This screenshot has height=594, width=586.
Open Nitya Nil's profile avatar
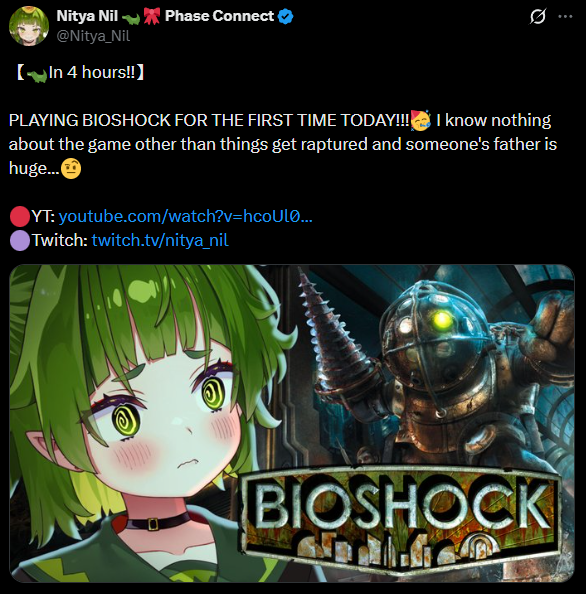click(x=29, y=26)
